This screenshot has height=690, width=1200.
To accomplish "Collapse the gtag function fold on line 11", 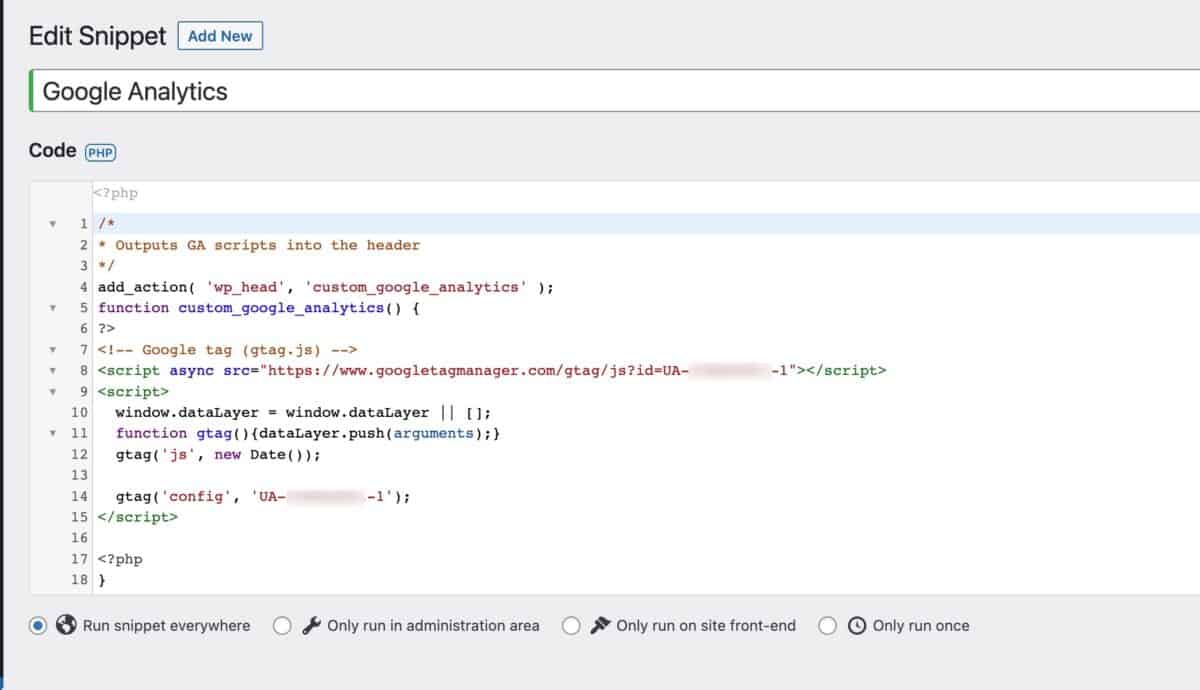I will (54, 433).
